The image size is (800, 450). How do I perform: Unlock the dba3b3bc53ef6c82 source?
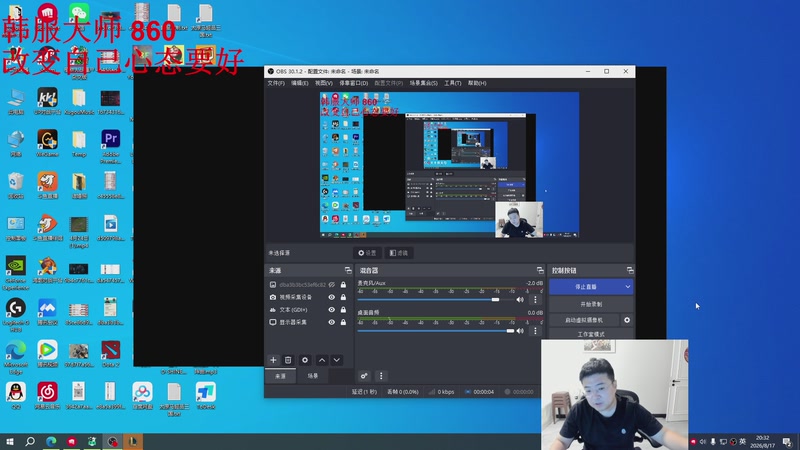pos(343,284)
